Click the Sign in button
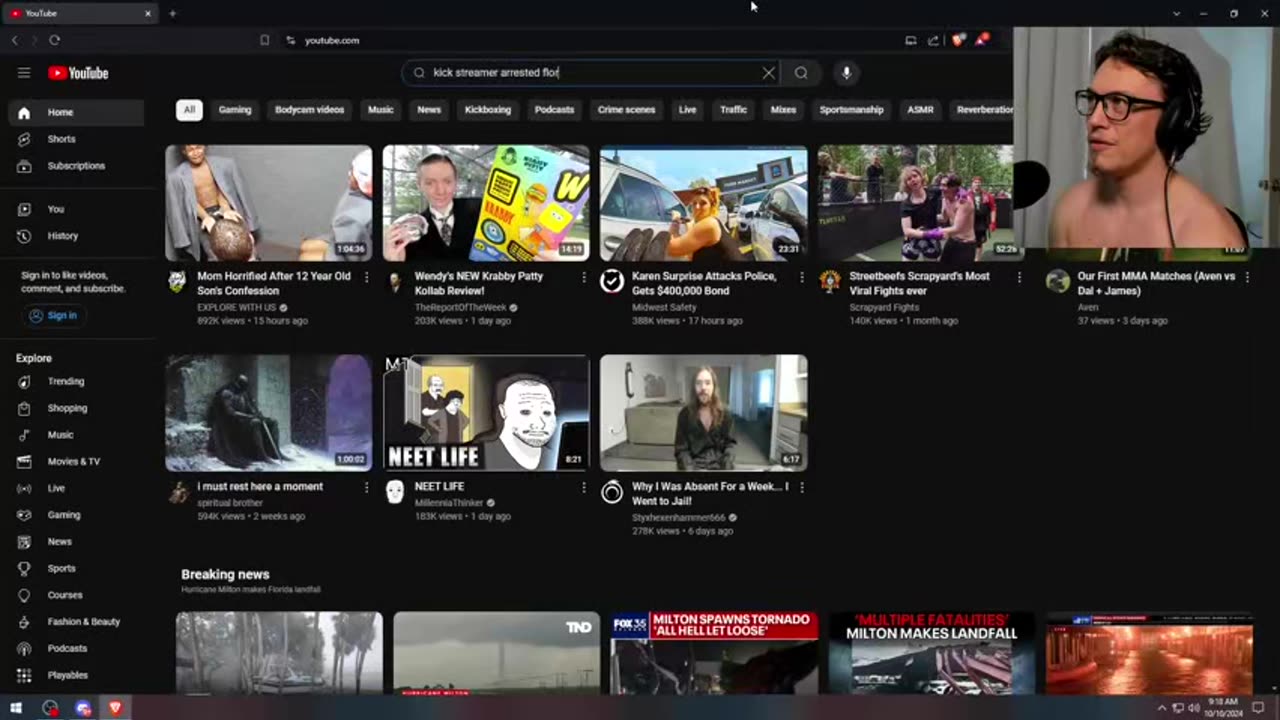The height and width of the screenshot is (720, 1280). (x=53, y=315)
